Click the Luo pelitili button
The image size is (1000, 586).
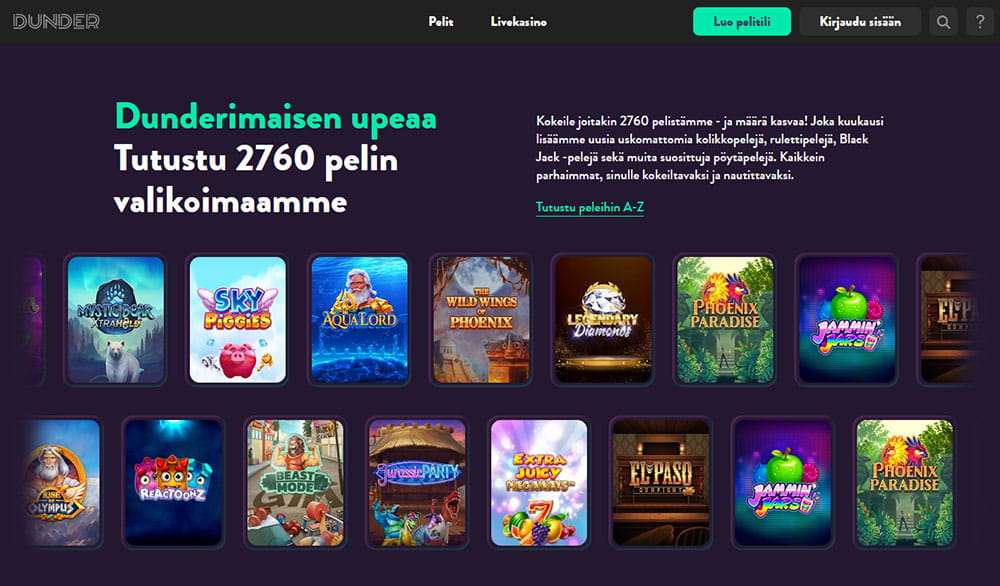(x=742, y=22)
